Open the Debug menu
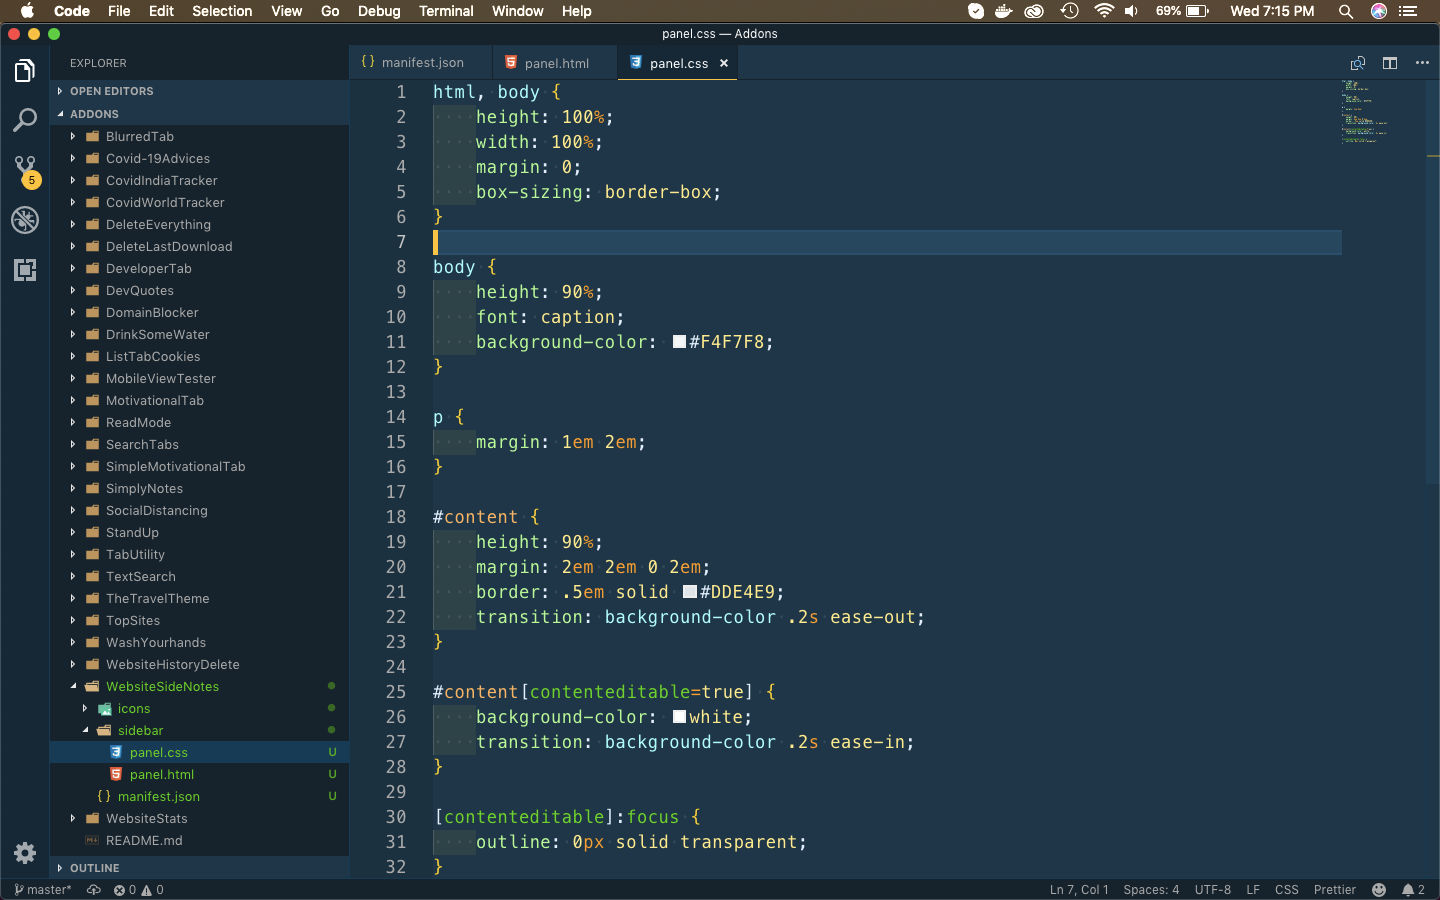The height and width of the screenshot is (900, 1440). (379, 11)
